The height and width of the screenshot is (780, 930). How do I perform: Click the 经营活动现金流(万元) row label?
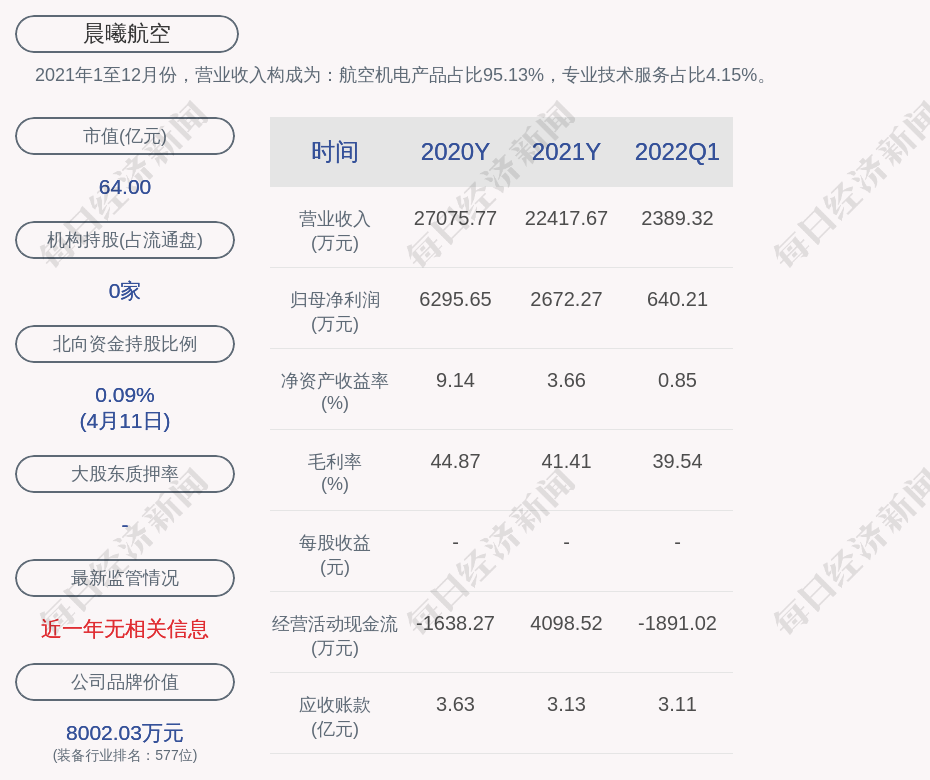(335, 636)
